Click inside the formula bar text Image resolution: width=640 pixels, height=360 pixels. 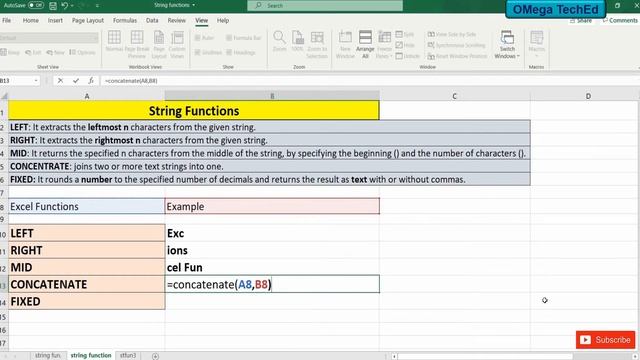click(x=131, y=81)
